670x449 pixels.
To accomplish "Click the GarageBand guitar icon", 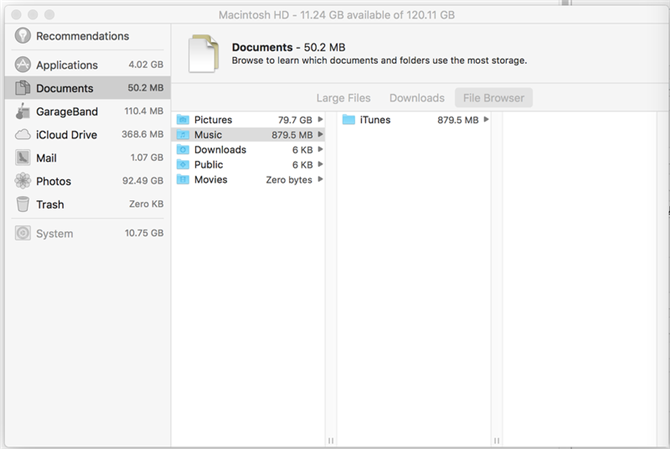I will coord(23,111).
